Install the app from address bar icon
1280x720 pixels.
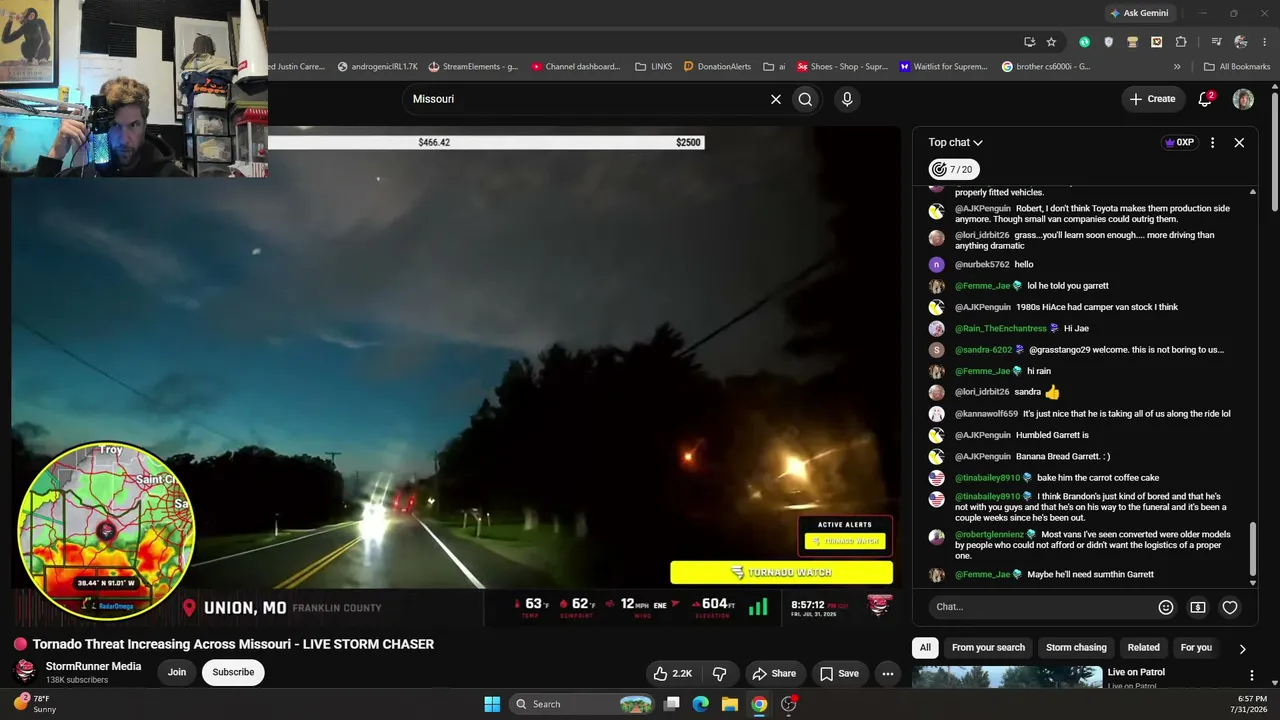[1029, 42]
